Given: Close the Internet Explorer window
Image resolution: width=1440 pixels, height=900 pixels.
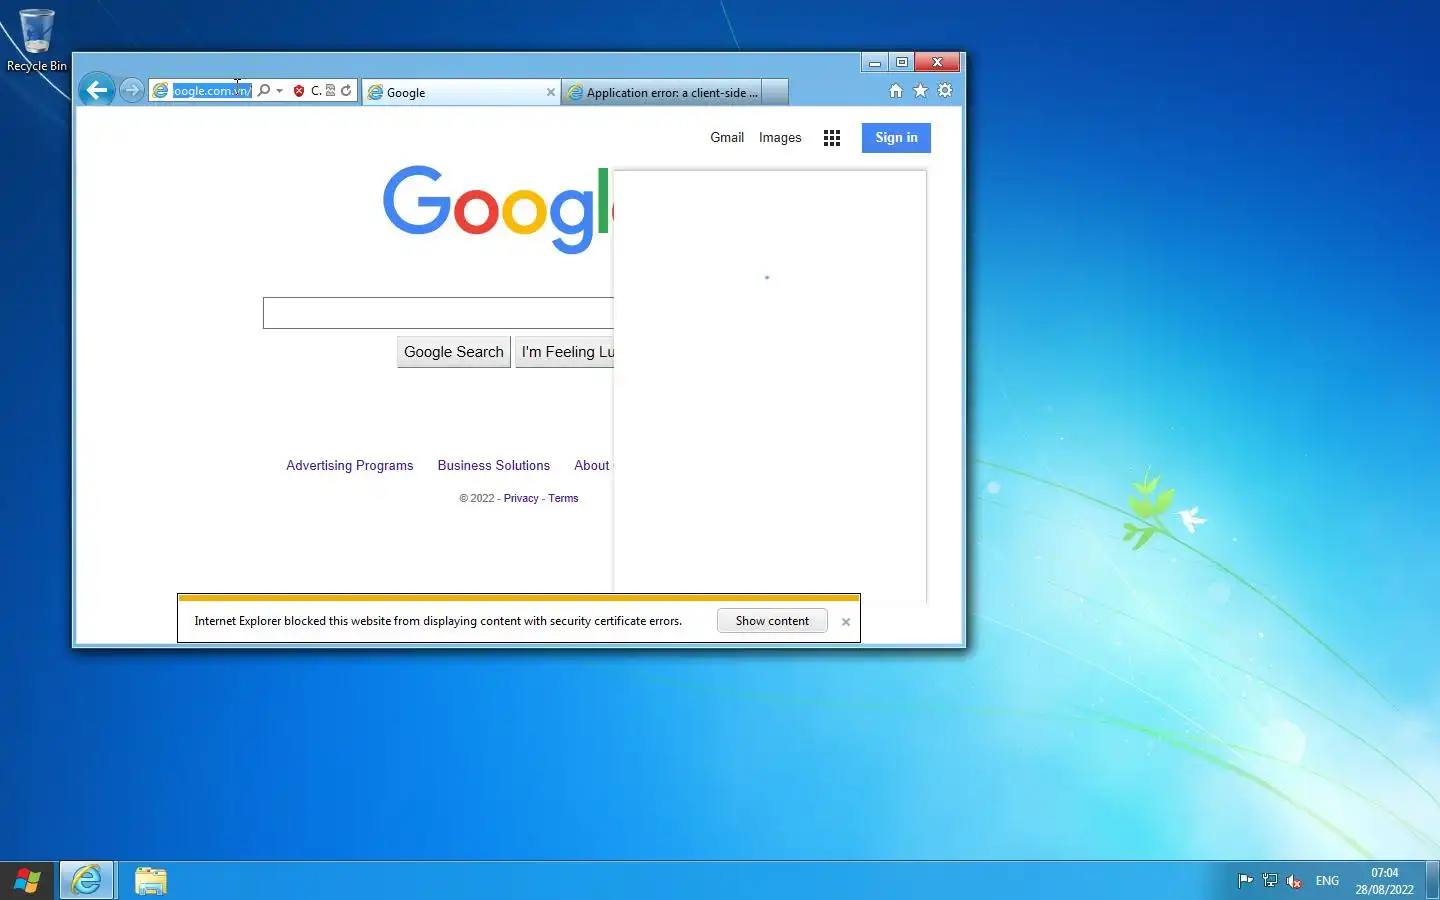Looking at the screenshot, I should (938, 62).
